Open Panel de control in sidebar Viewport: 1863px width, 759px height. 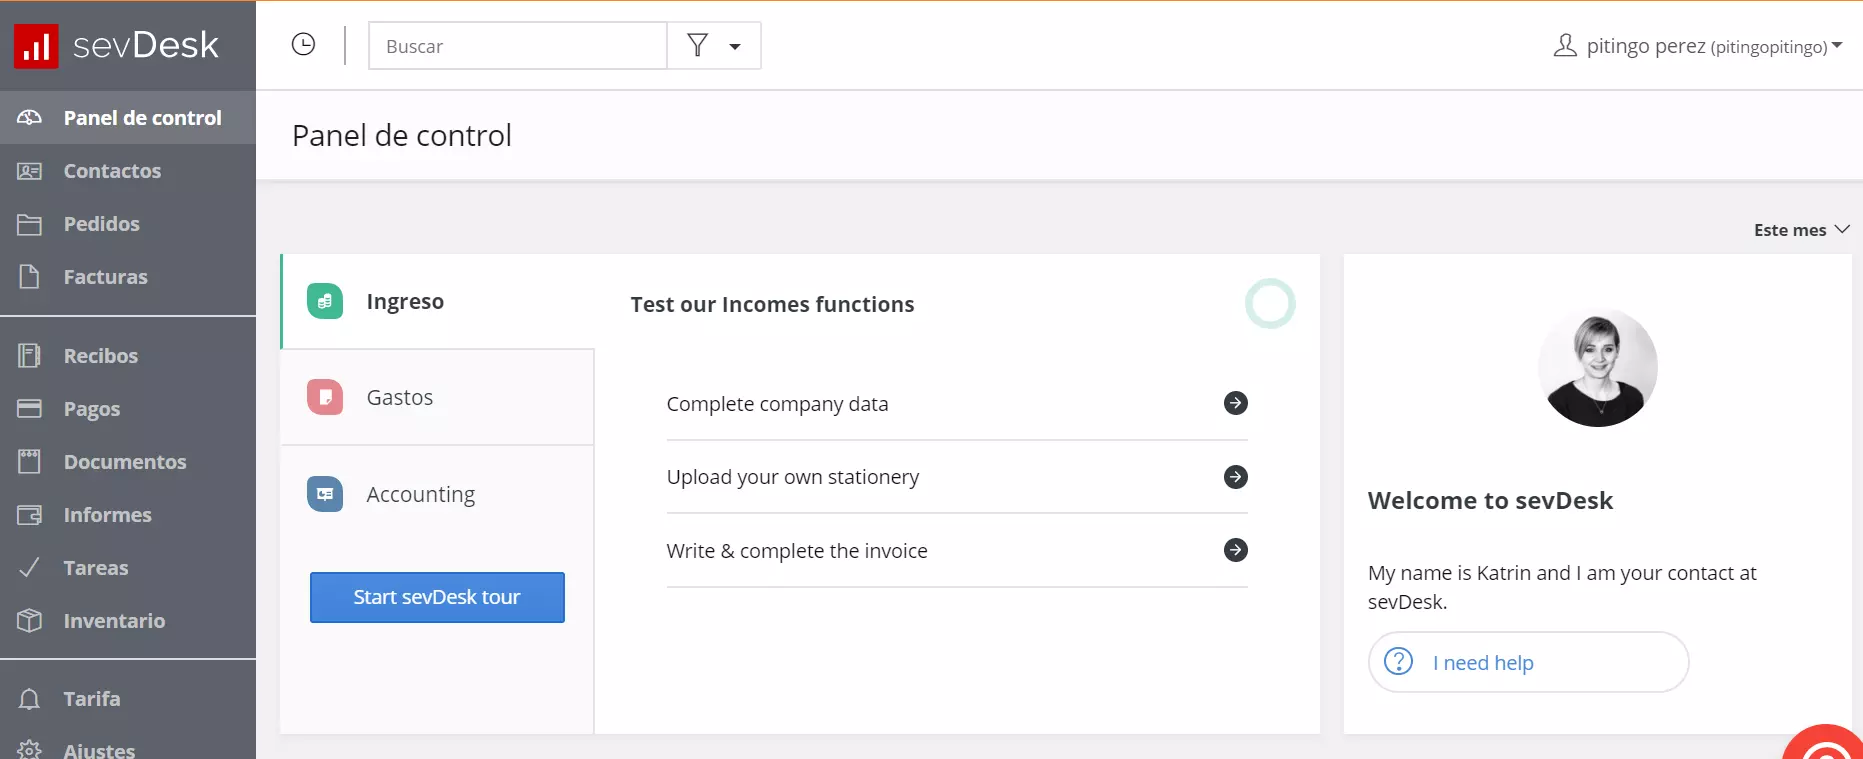[x=128, y=118]
